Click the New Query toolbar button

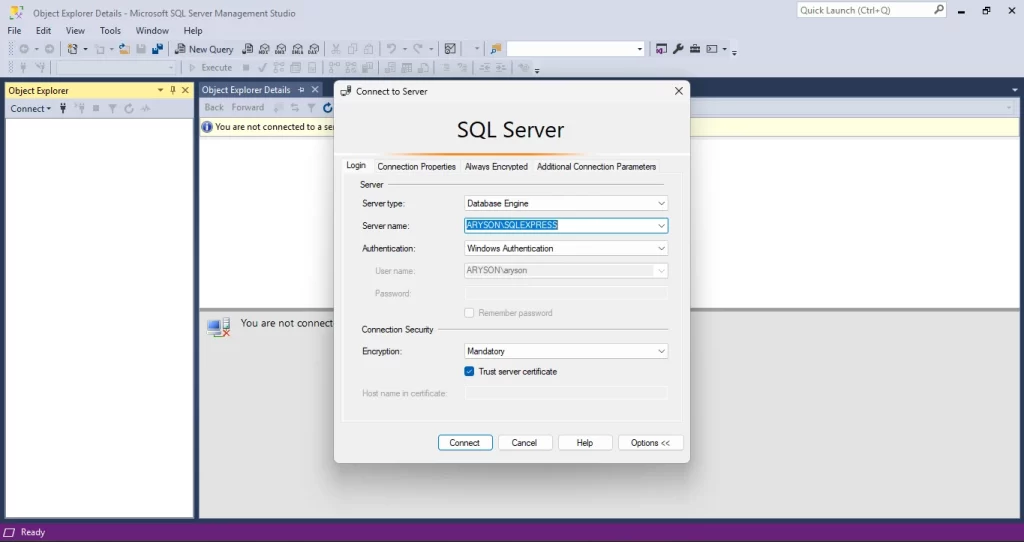204,49
